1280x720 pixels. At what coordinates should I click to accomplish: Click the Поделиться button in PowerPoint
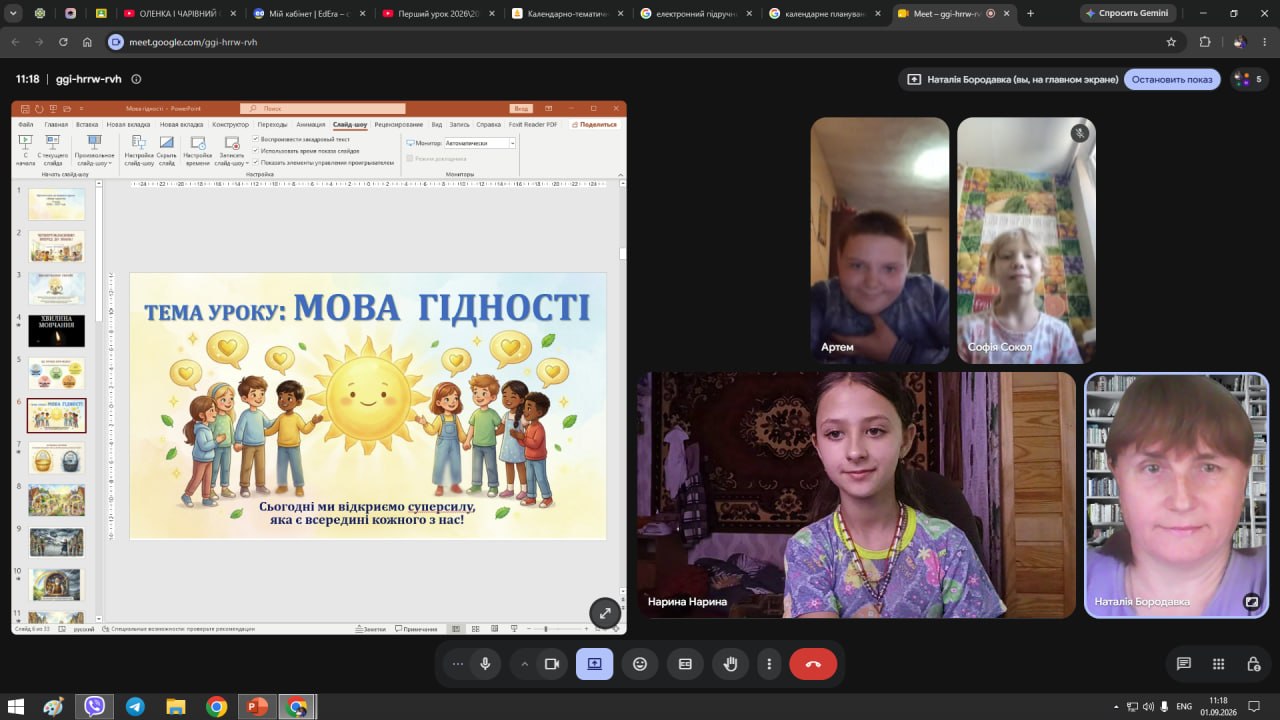(x=595, y=124)
